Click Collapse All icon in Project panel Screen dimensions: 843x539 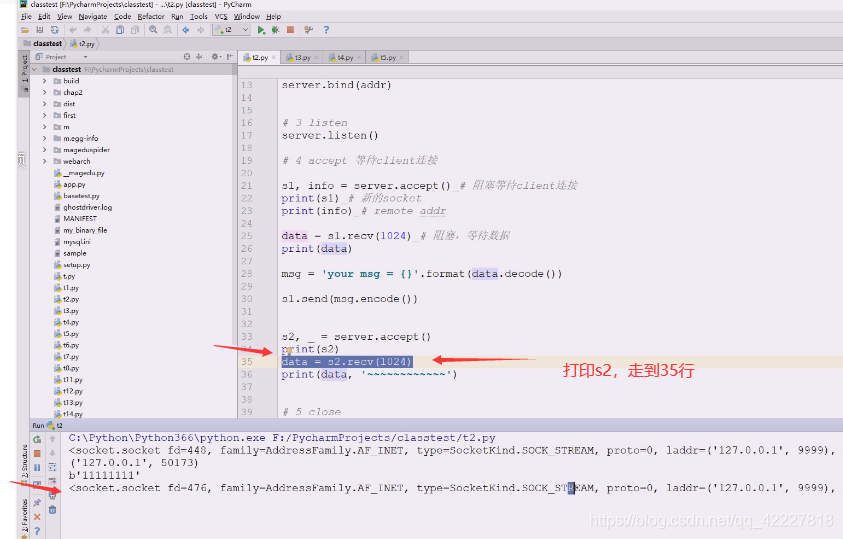tap(199, 56)
